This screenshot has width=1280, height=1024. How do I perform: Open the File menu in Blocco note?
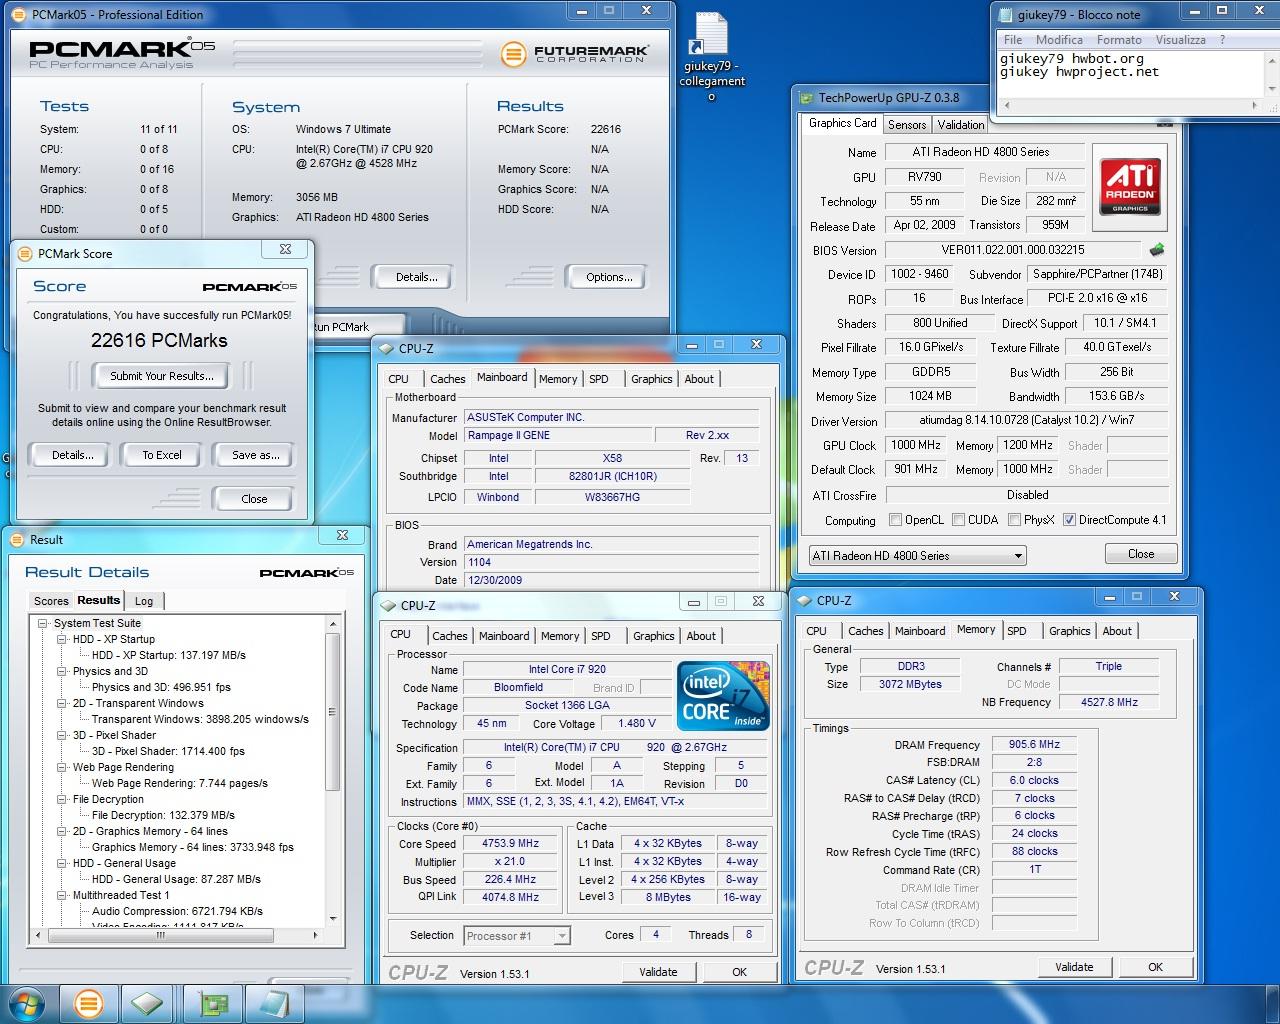[x=1013, y=40]
